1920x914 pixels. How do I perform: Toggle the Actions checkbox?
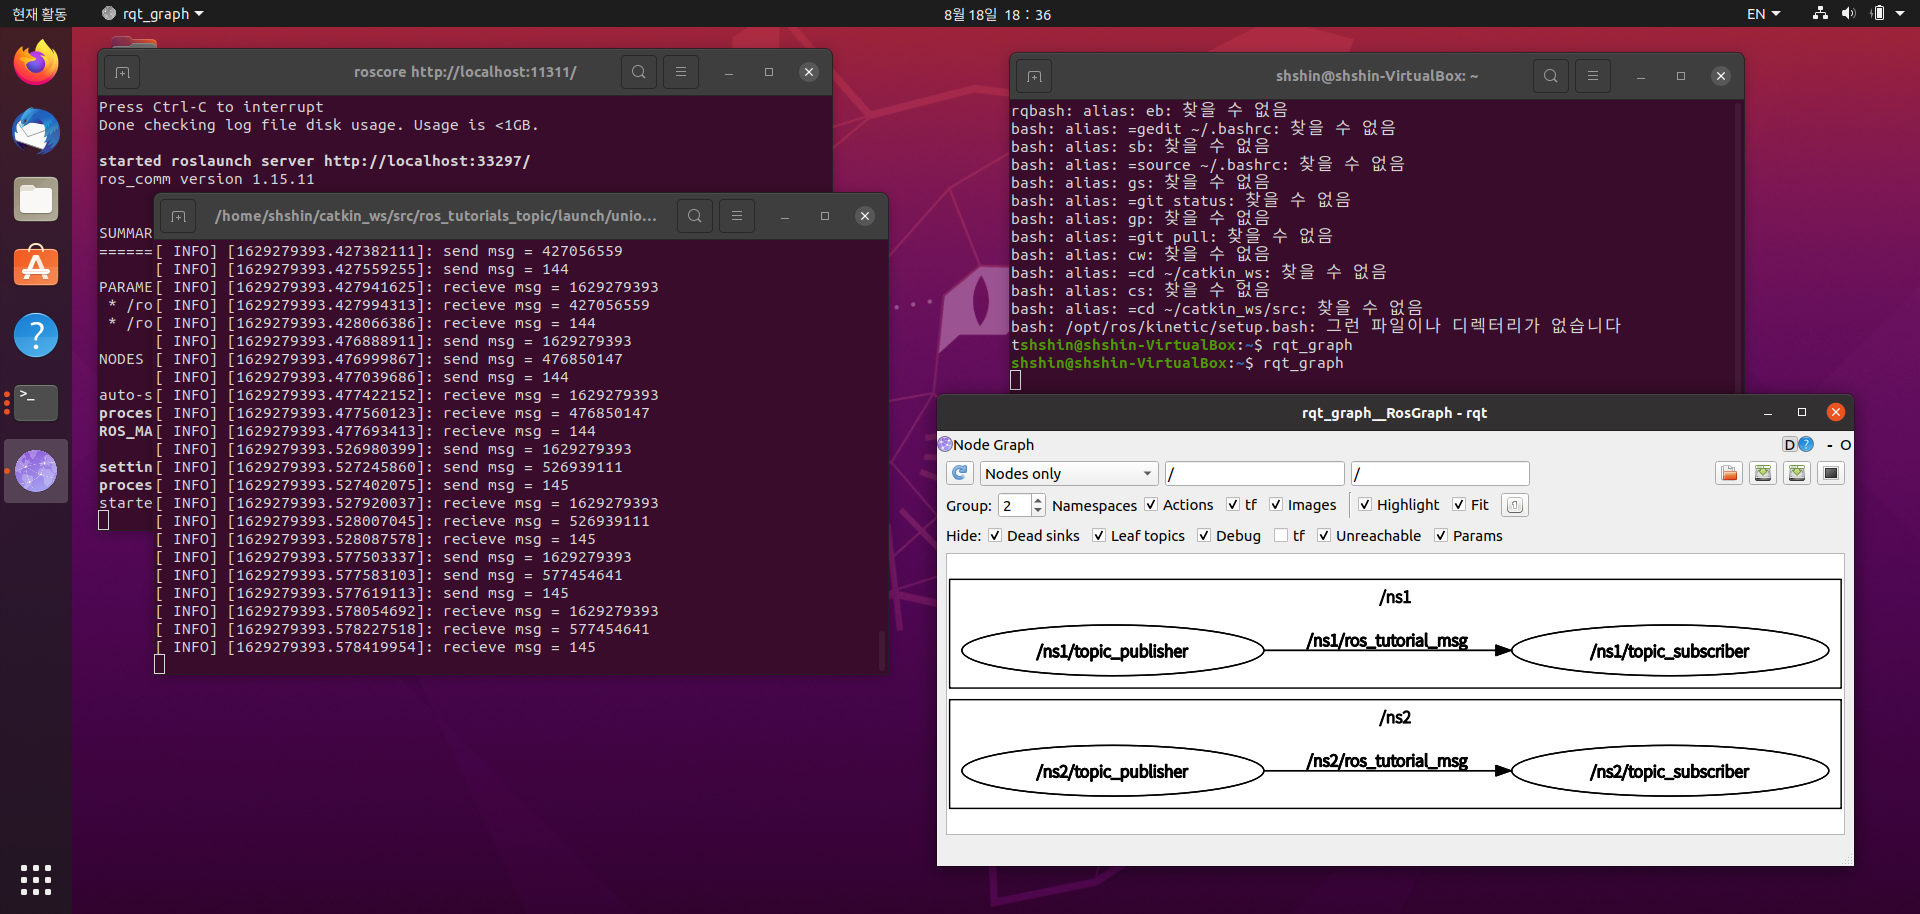[x=1151, y=505]
